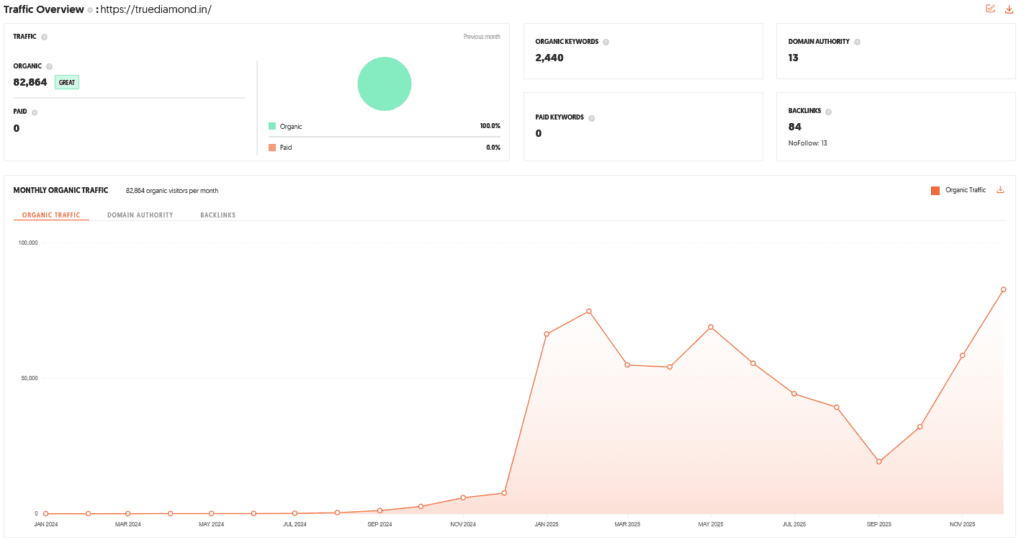Click the chart data point above MAY 2025
Image resolution: width=1024 pixels, height=540 pixels.
(x=711, y=327)
